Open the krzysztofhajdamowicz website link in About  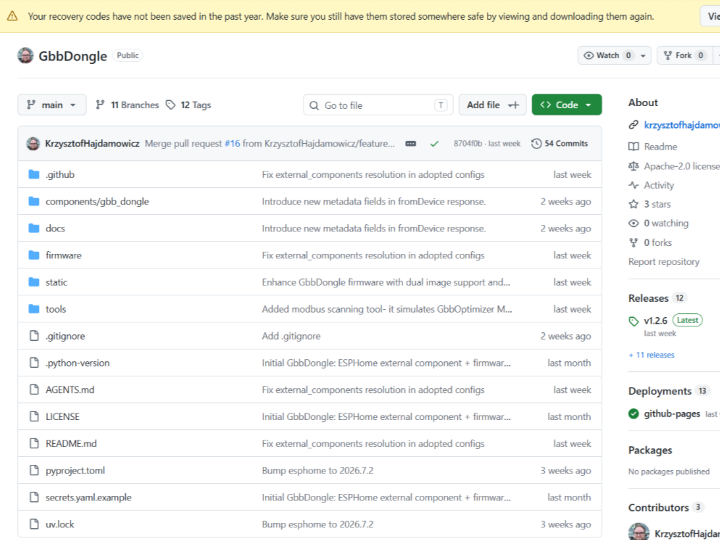(681, 125)
